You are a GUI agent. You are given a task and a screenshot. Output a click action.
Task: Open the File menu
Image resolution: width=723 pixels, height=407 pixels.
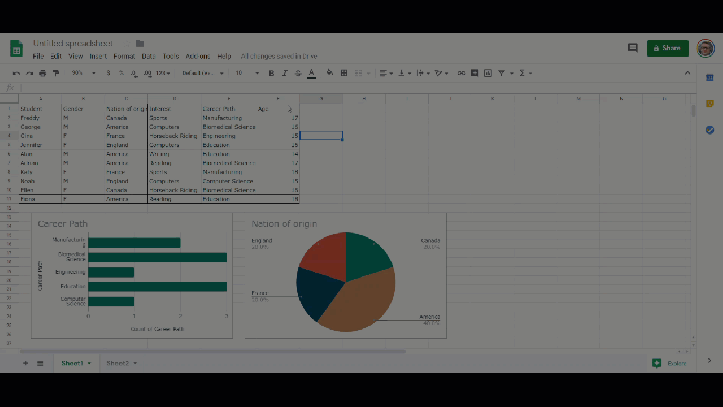(x=37, y=56)
